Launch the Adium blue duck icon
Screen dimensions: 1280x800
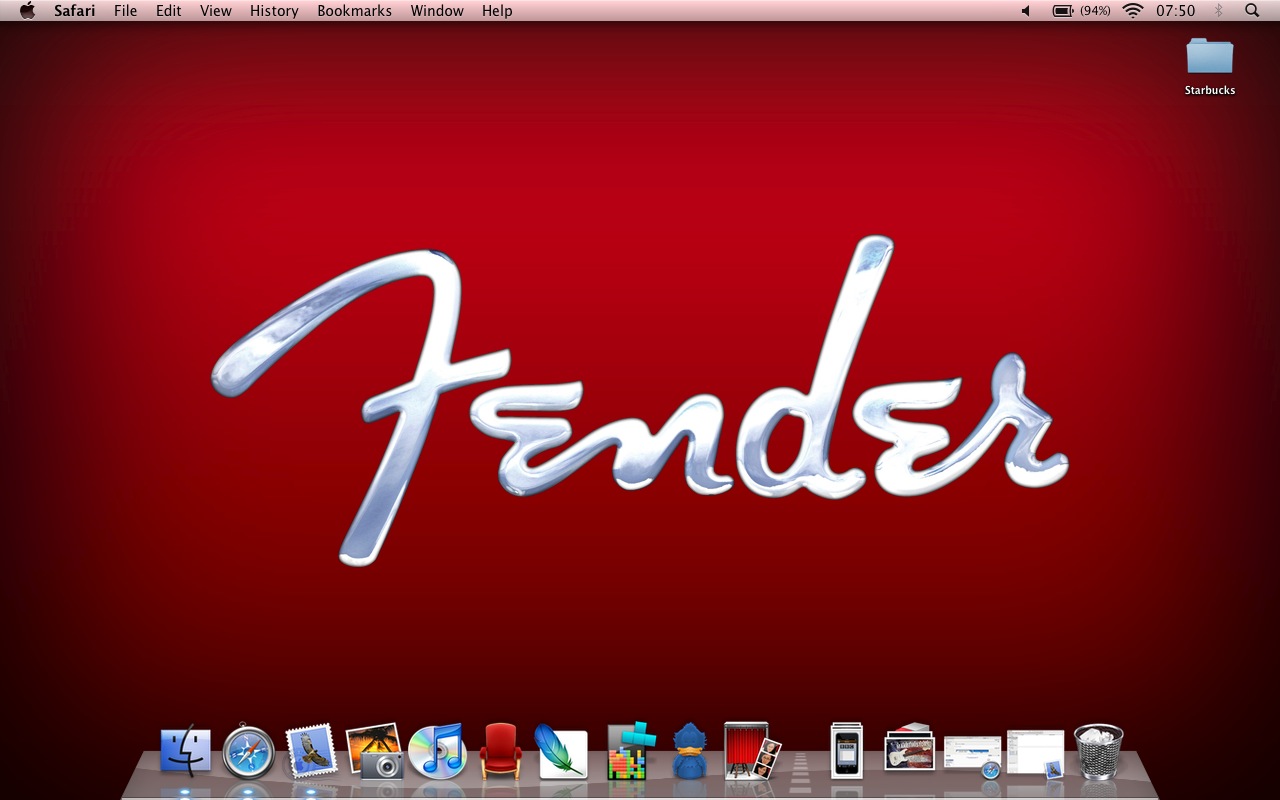[x=689, y=752]
